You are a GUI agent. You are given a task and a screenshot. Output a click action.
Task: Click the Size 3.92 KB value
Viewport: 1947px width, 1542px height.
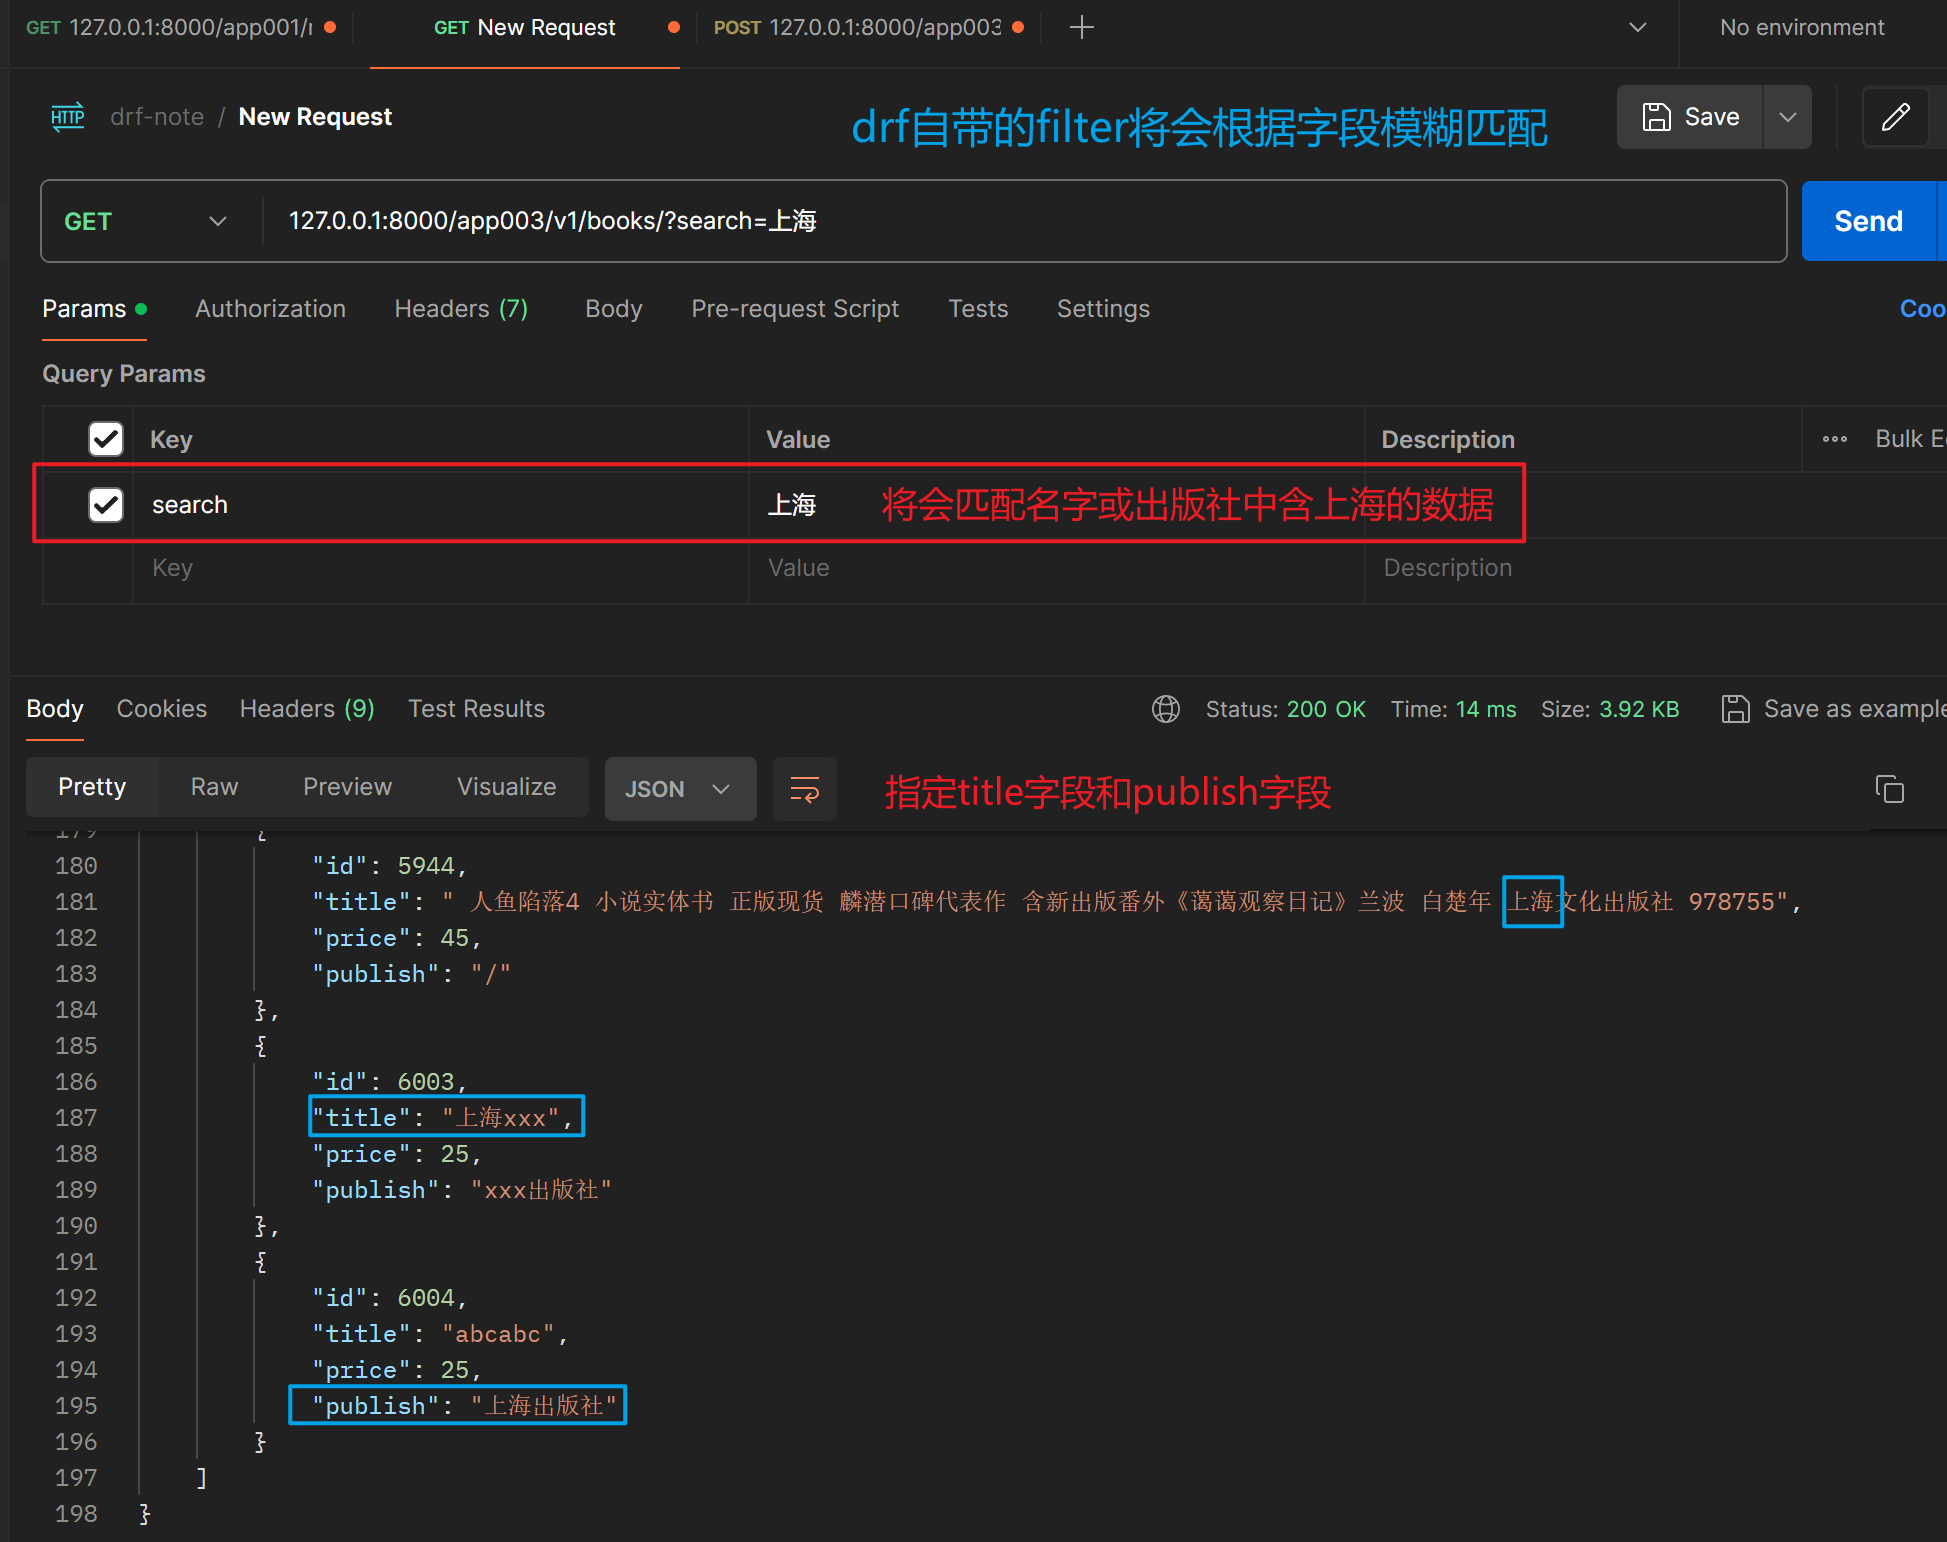tap(1639, 709)
